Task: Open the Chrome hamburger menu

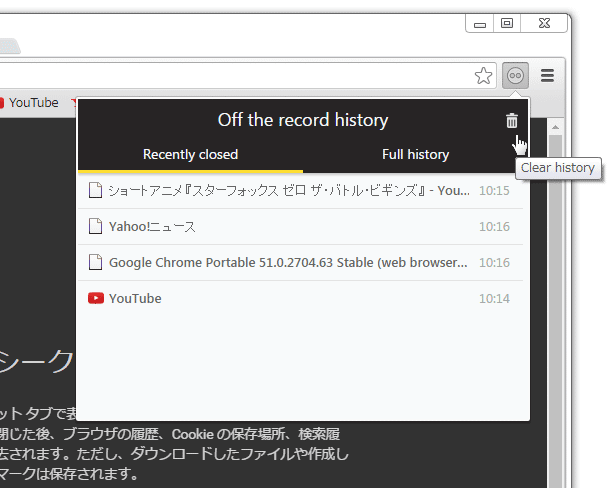Action: click(x=547, y=75)
